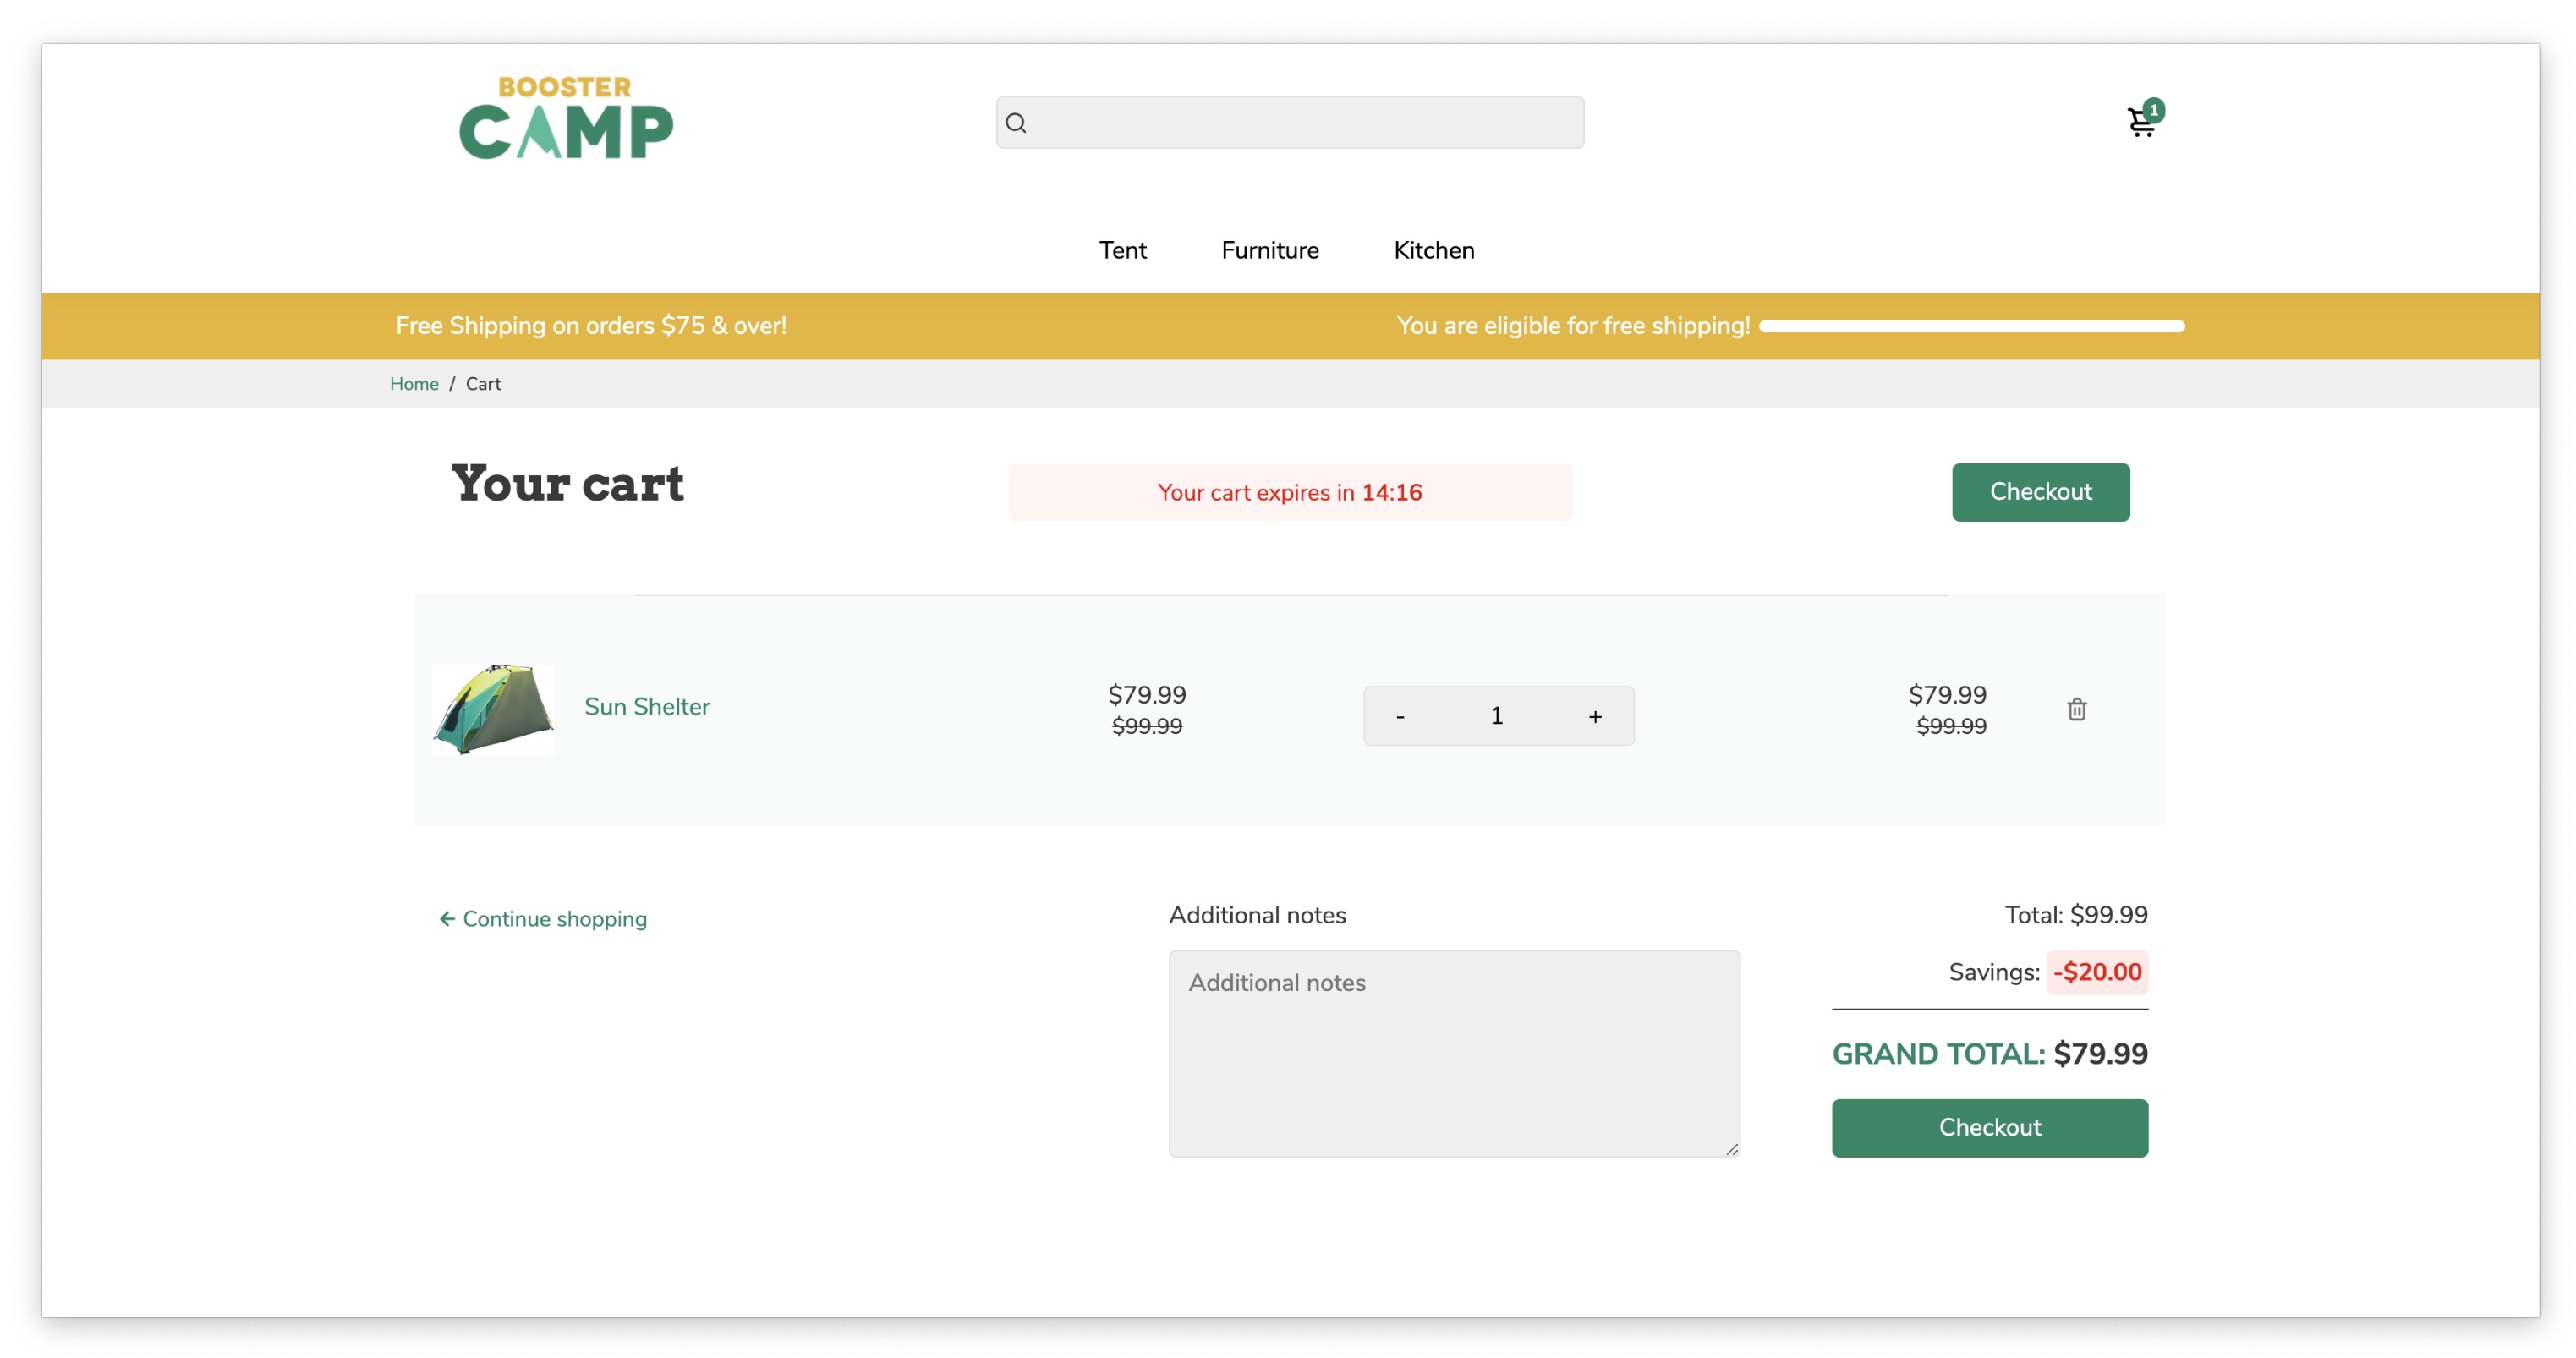Image resolution: width=2576 pixels, height=1358 pixels.
Task: Click the search magnifier icon
Action: coord(1016,123)
